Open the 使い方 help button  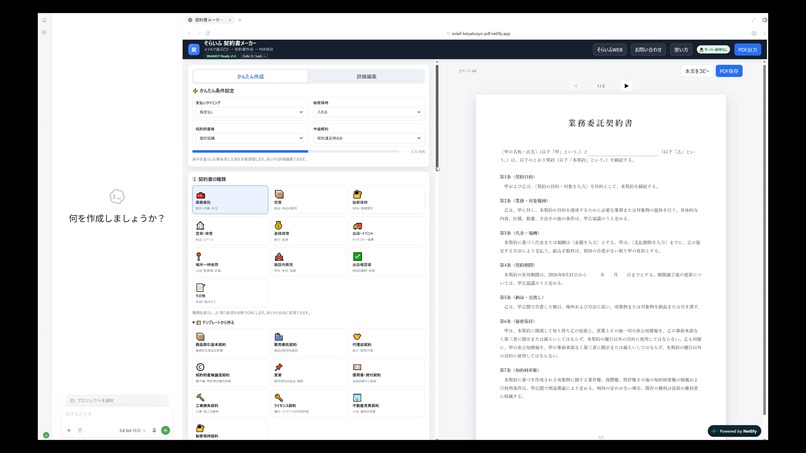(x=681, y=50)
